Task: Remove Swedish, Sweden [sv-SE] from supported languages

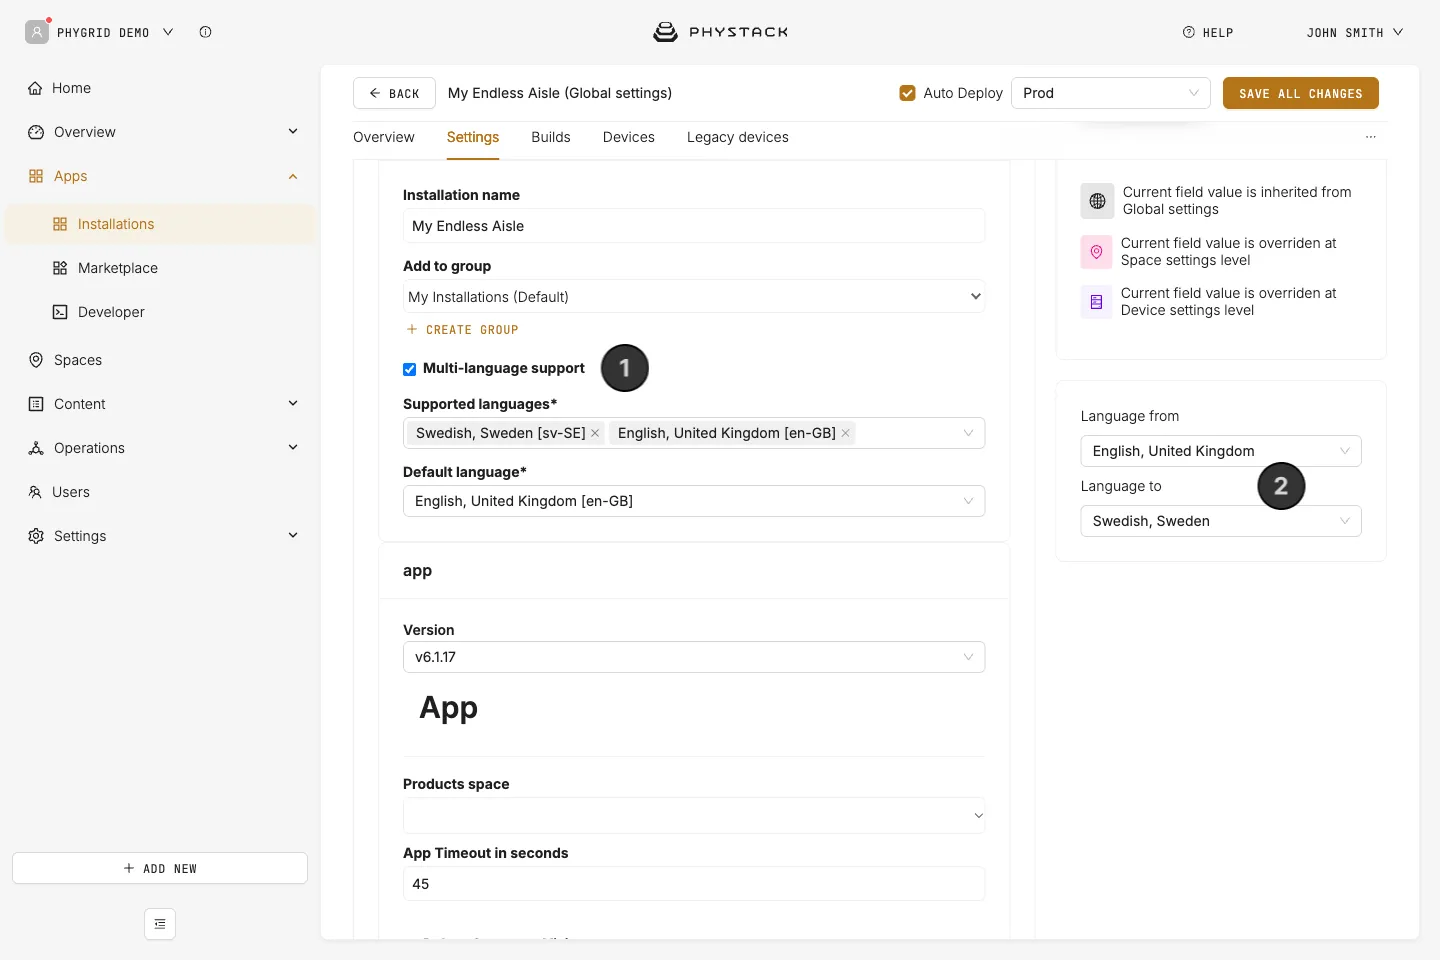Action: pyautogui.click(x=595, y=433)
